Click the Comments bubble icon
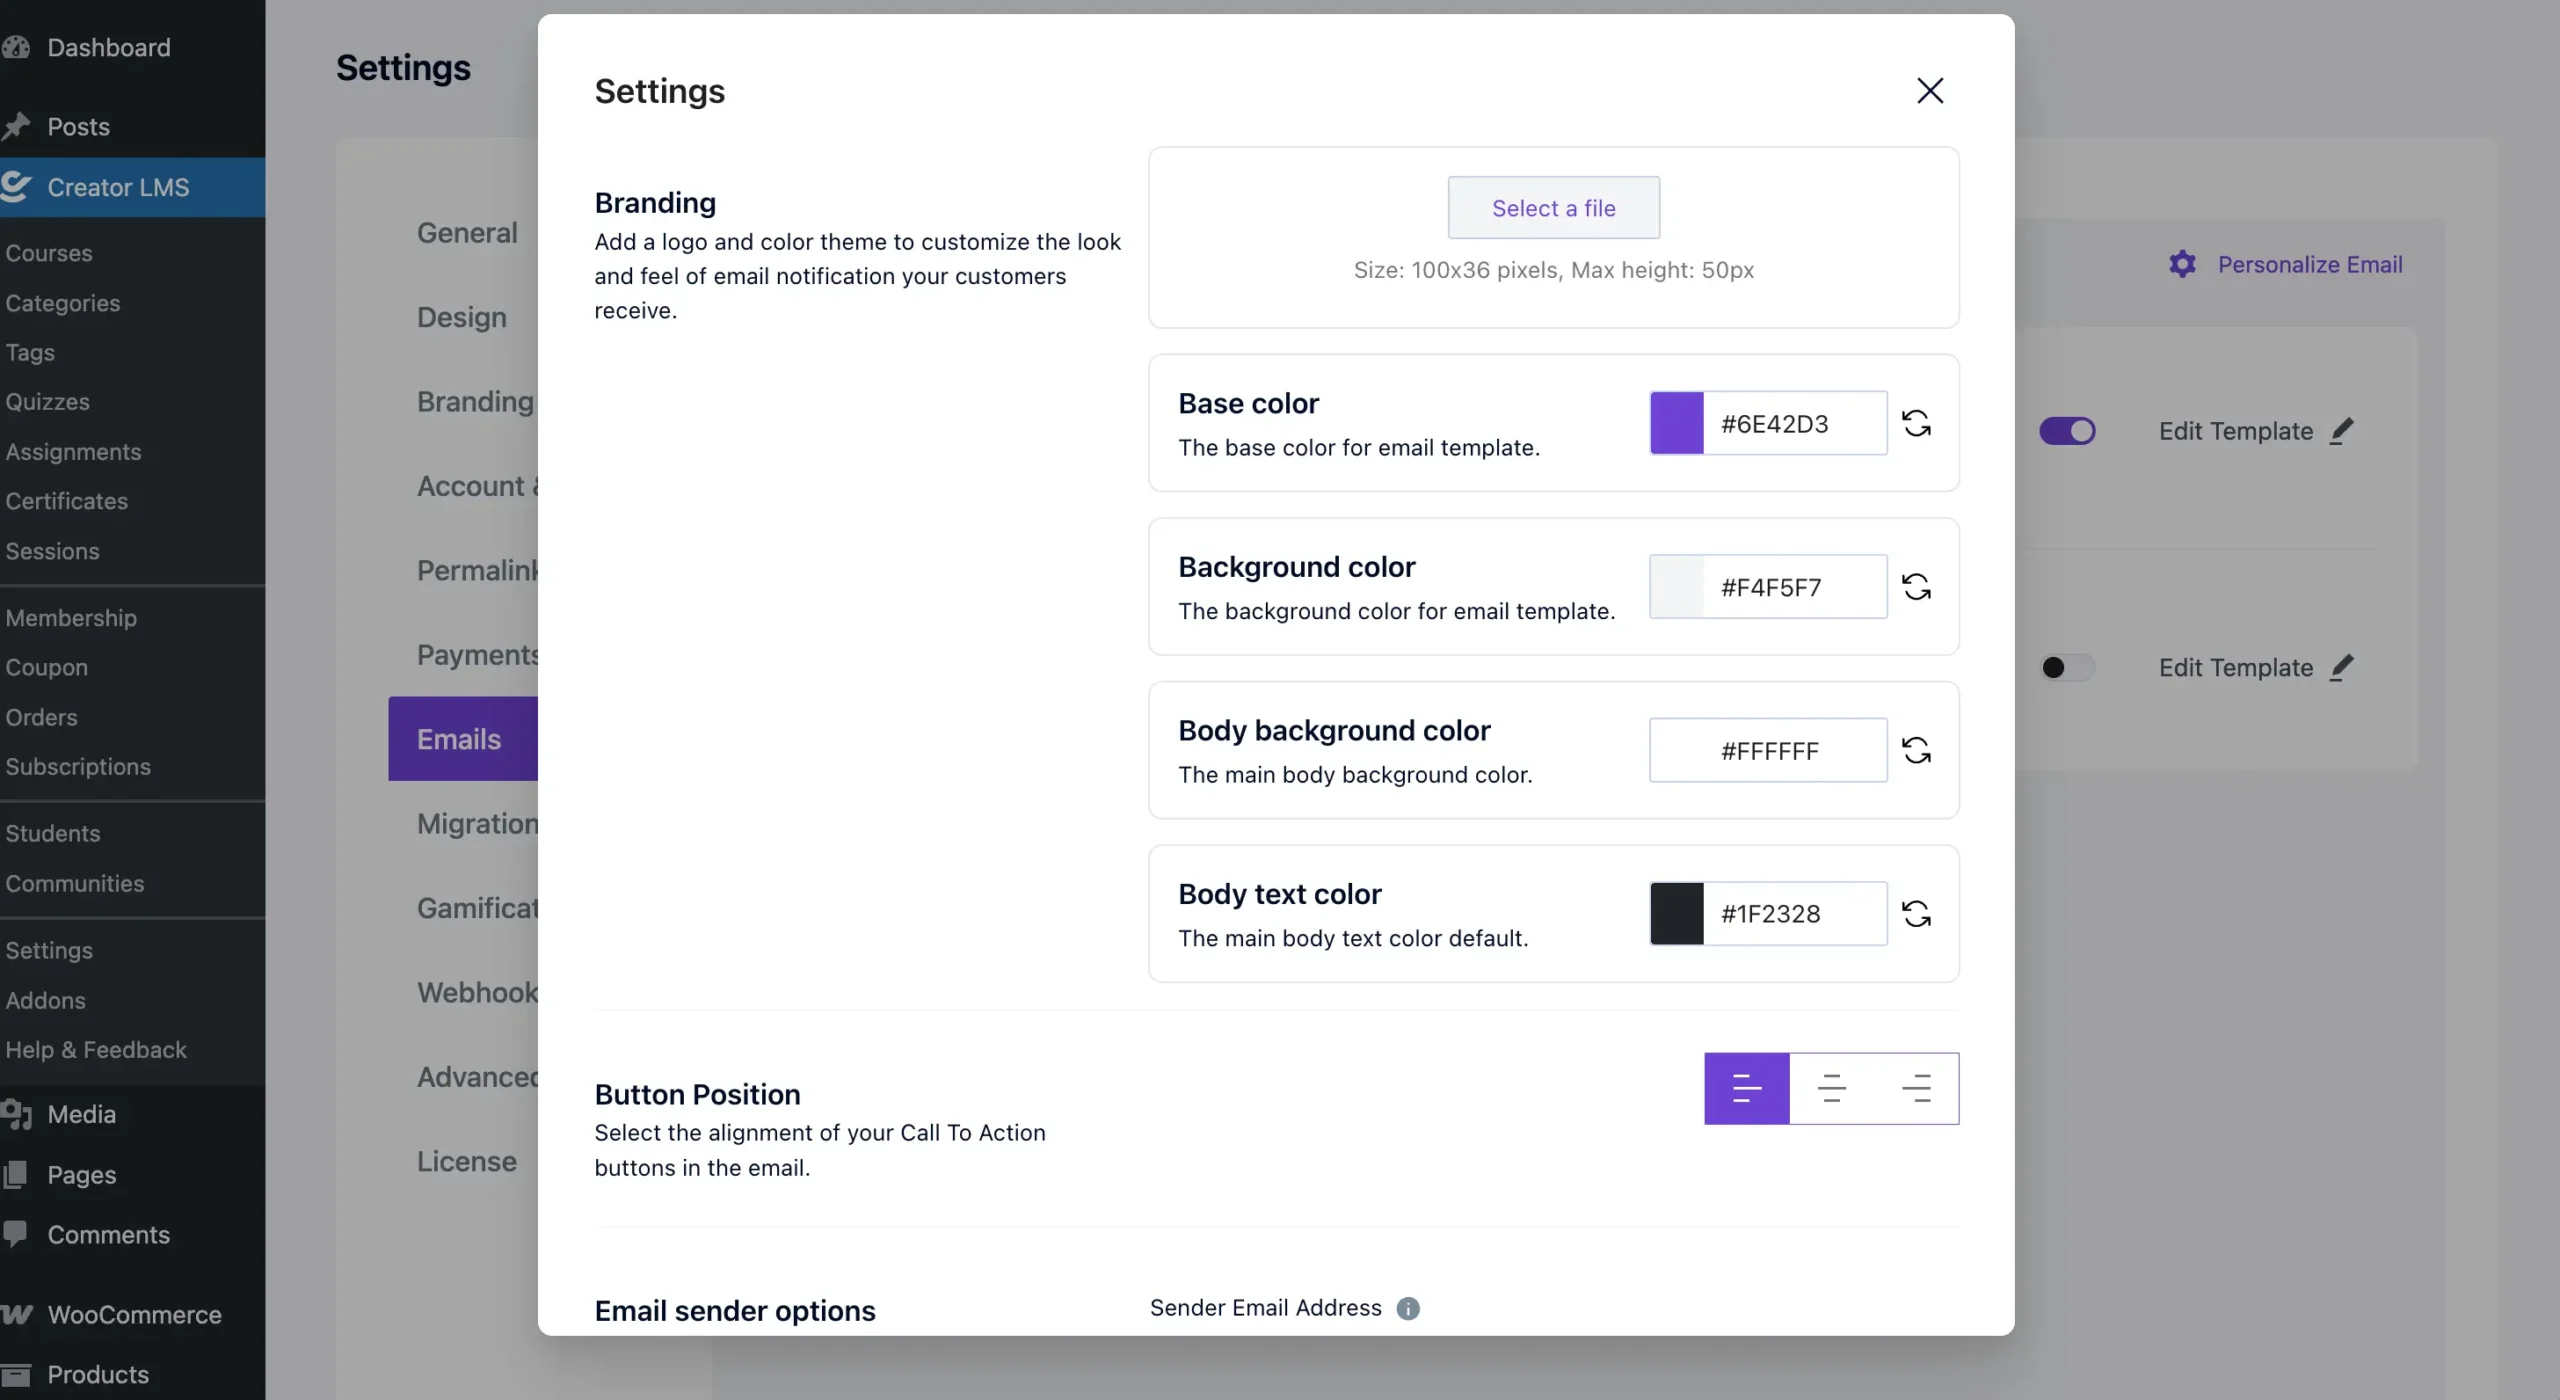This screenshot has height=1400, width=2560. (x=17, y=1234)
